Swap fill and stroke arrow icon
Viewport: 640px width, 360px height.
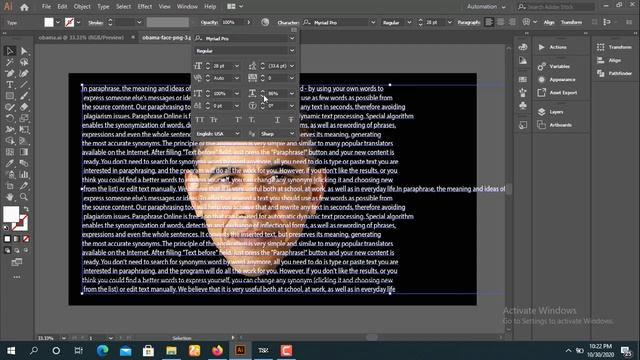[26, 209]
